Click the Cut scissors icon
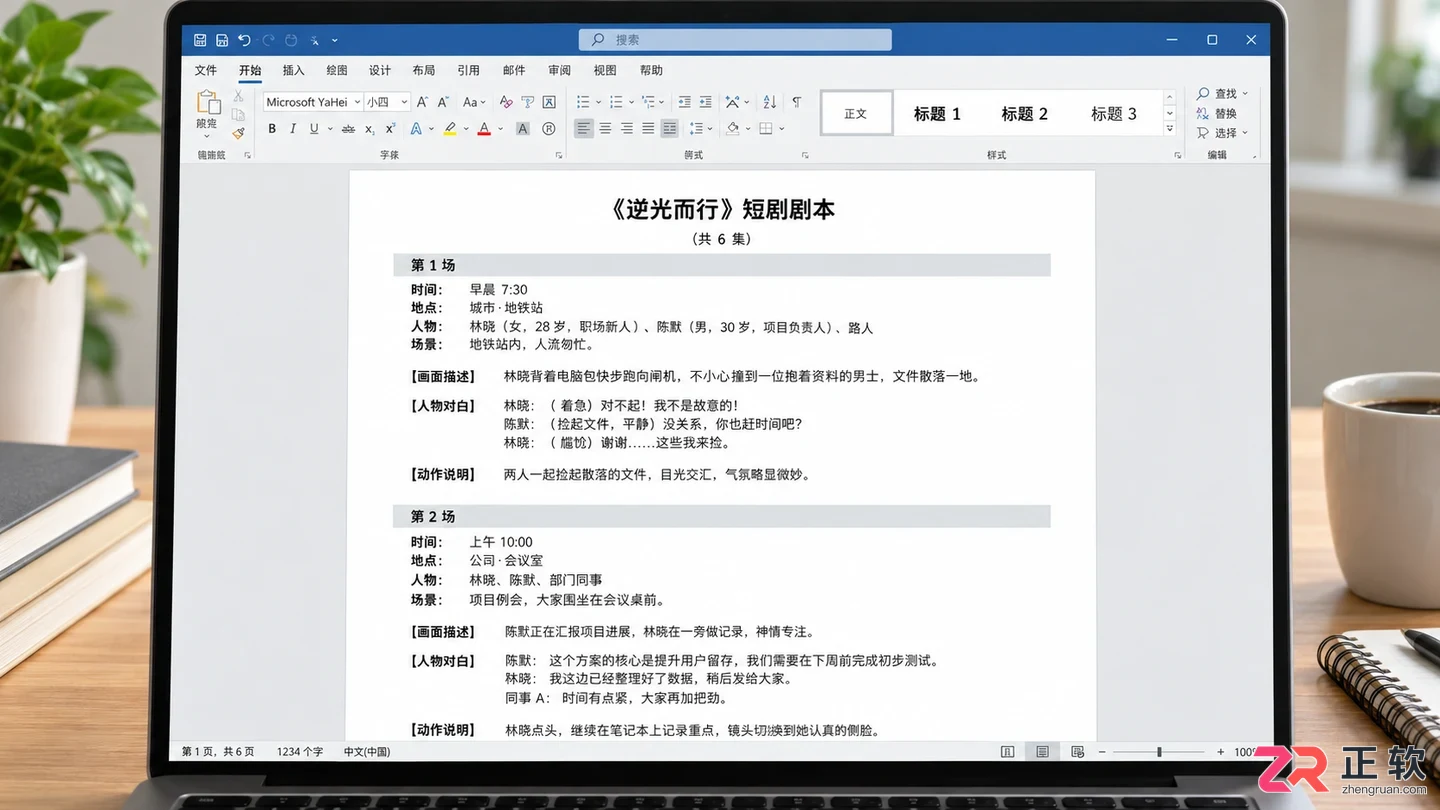Viewport: 1440px width, 810px height. click(x=238, y=96)
